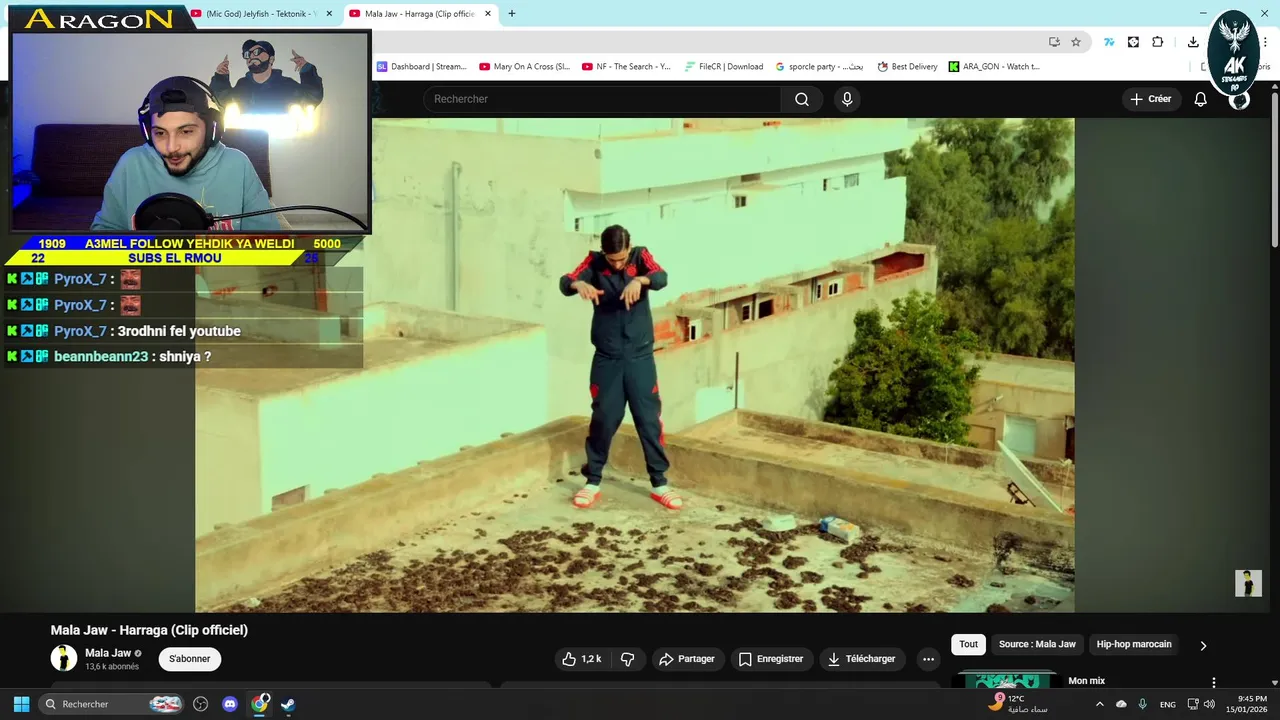Open the Windows Start menu
This screenshot has width=1280, height=720.
coord(21,704)
